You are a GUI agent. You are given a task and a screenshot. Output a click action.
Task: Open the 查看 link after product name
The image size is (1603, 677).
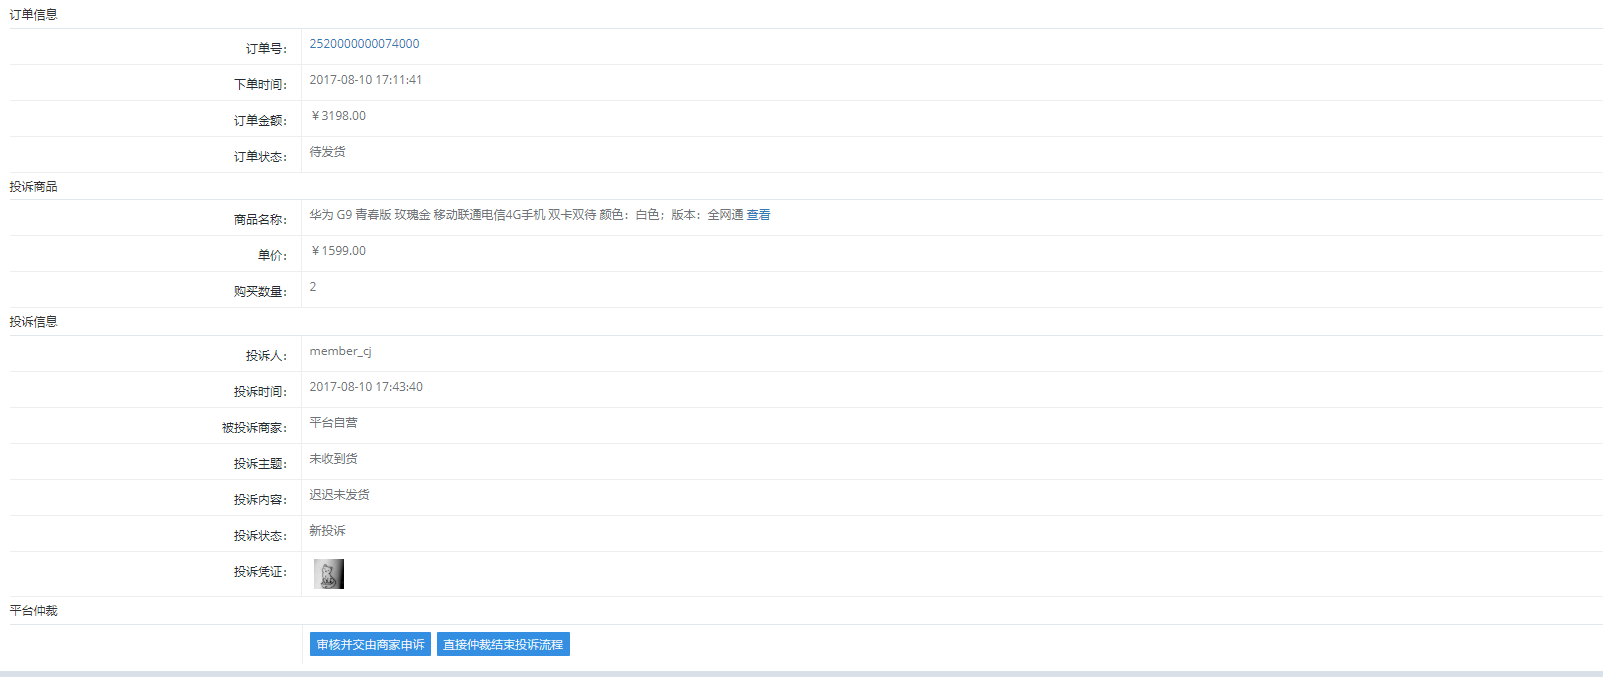pos(759,215)
